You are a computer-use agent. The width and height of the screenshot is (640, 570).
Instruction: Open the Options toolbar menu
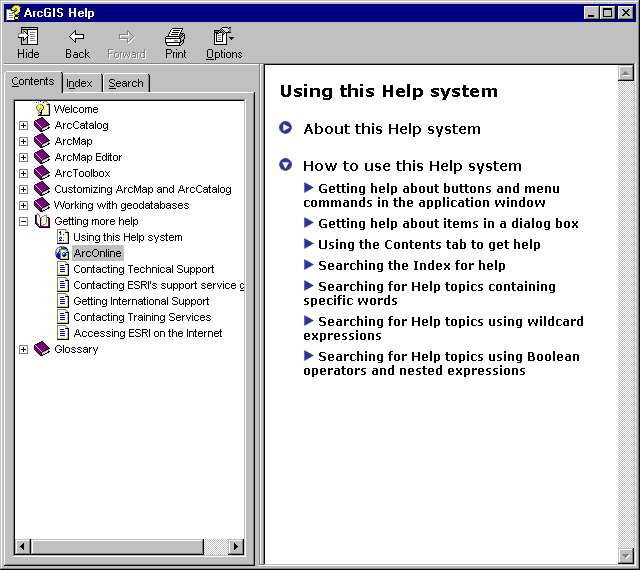point(224,43)
